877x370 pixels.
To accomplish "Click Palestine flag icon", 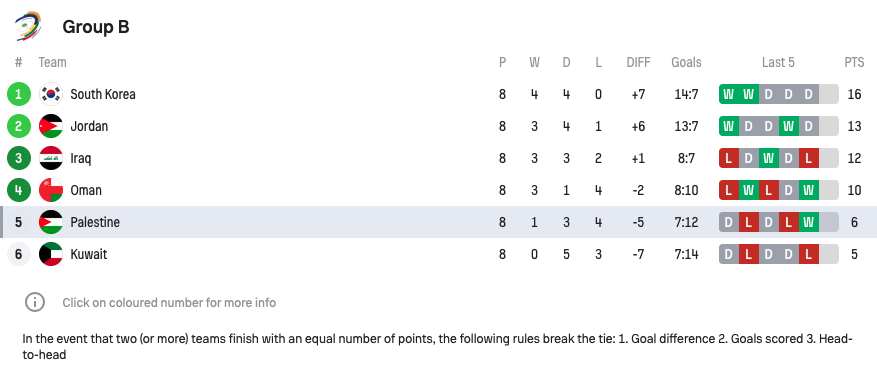I will point(51,222).
